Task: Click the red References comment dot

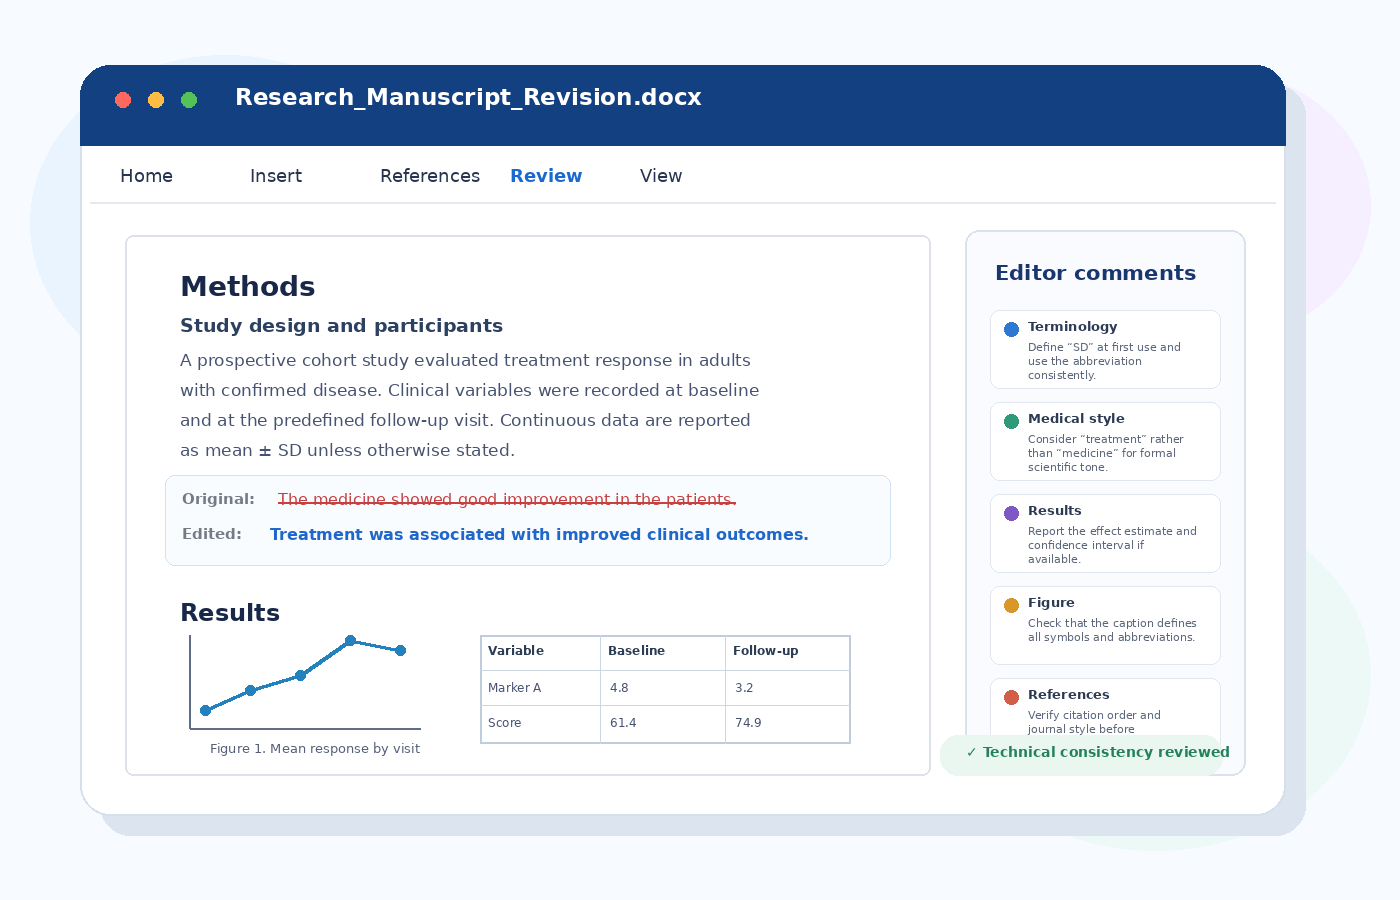Action: 1011,697
